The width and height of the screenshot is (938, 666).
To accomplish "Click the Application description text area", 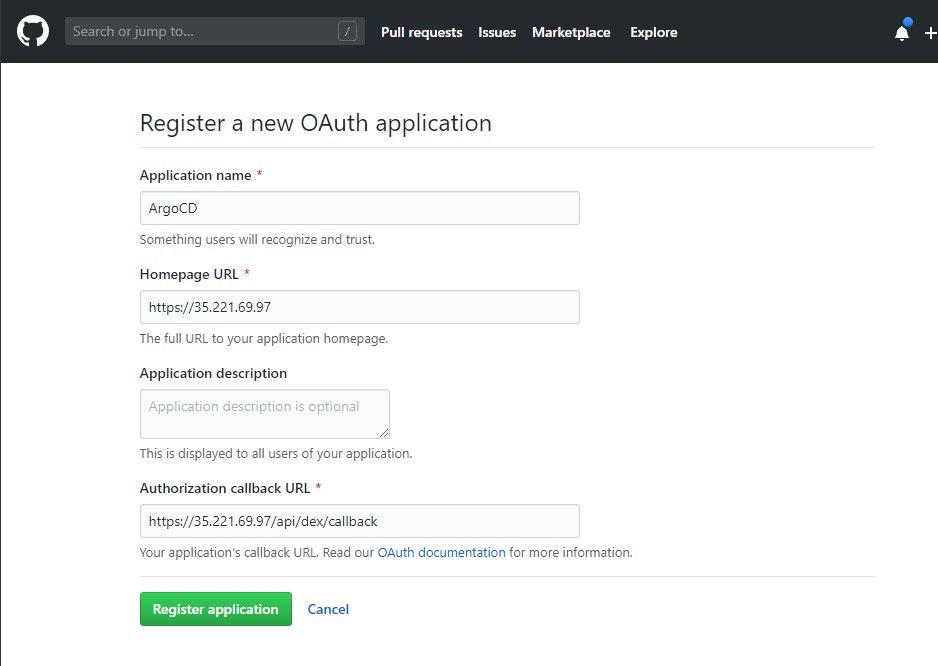I will [264, 414].
